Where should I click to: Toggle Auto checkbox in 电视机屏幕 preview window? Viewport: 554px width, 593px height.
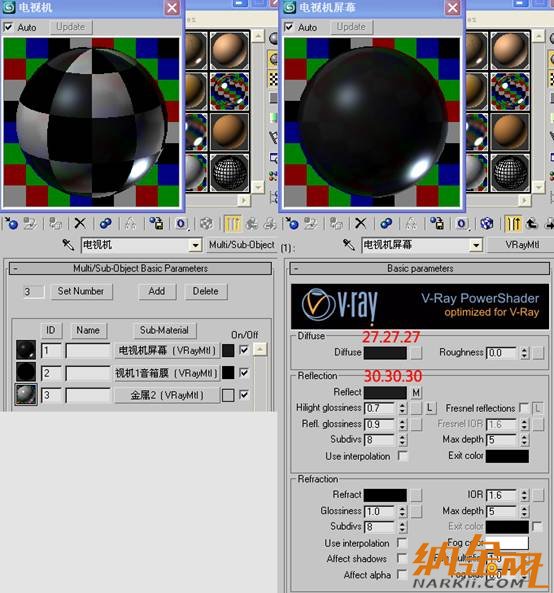289,27
